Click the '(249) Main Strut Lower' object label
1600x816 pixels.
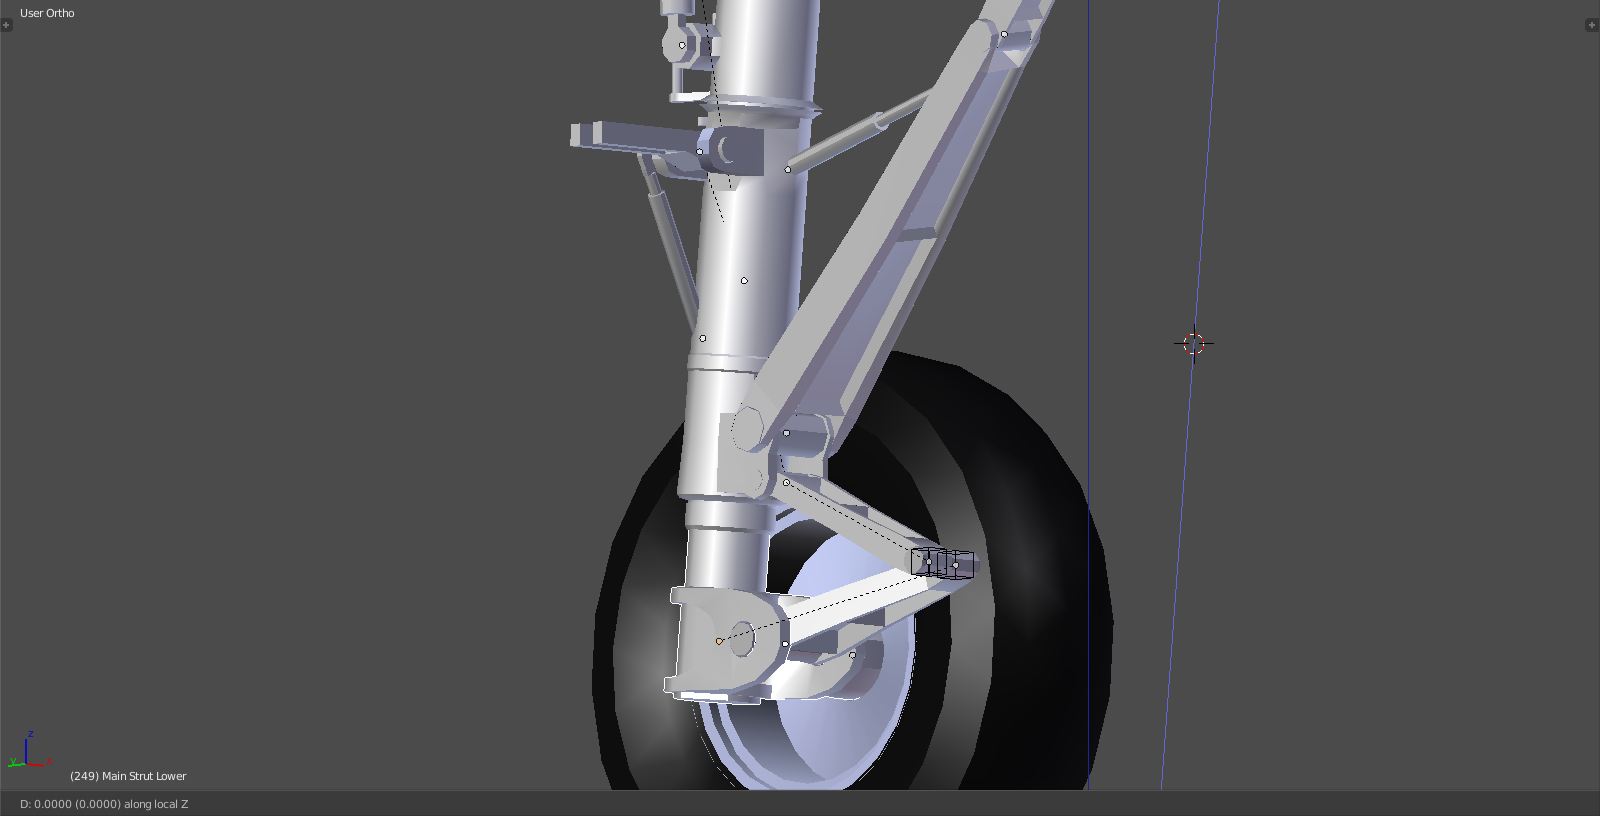click(128, 776)
